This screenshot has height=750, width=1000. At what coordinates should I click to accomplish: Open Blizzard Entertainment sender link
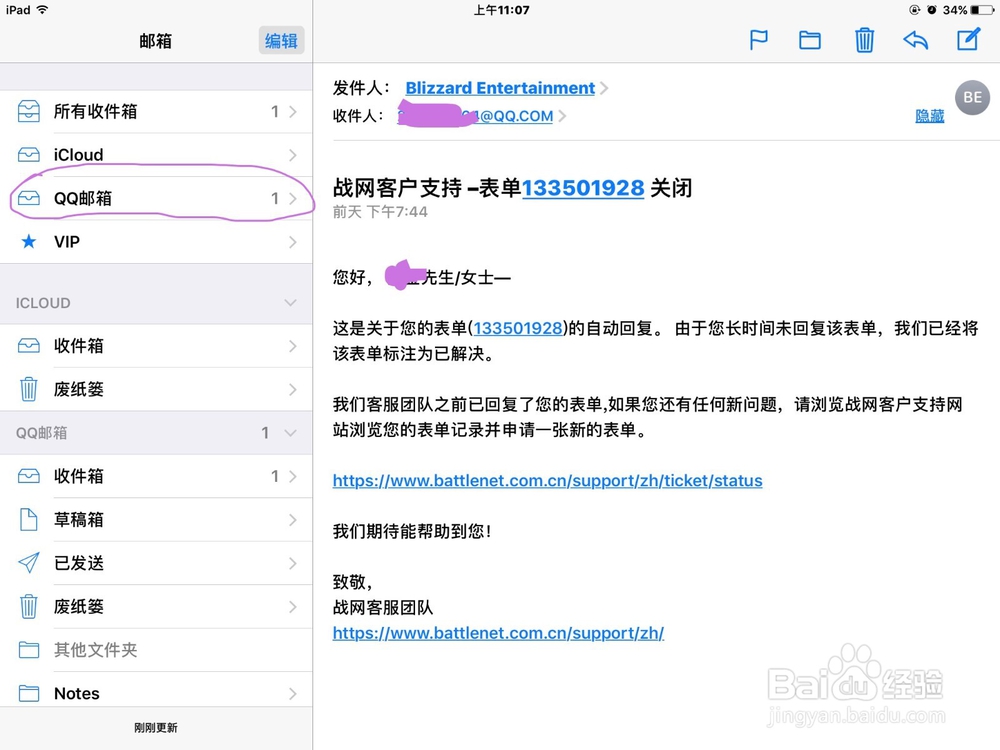coord(500,88)
